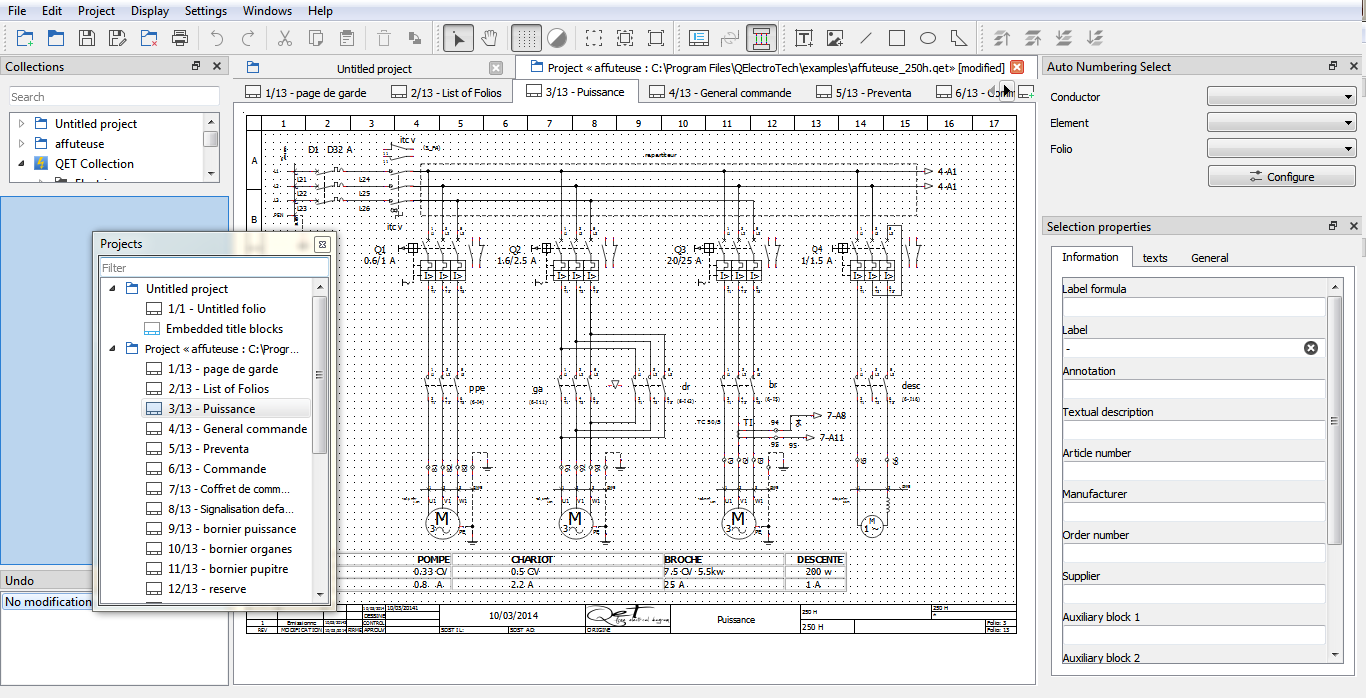Click the Collections tree scrollbar
This screenshot has width=1366, height=698.
pyautogui.click(x=210, y=139)
